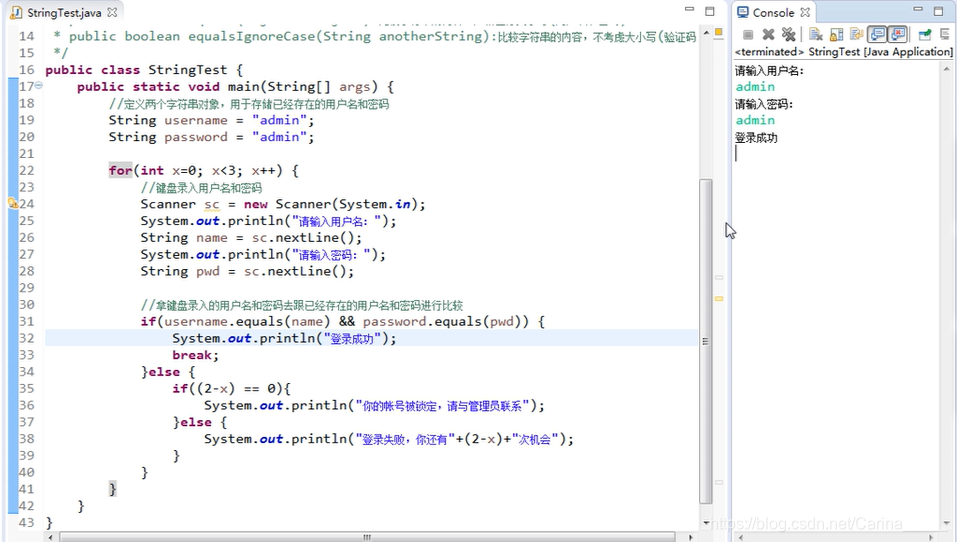
Task: Remove the launch with the single X icon
Action: (768, 35)
